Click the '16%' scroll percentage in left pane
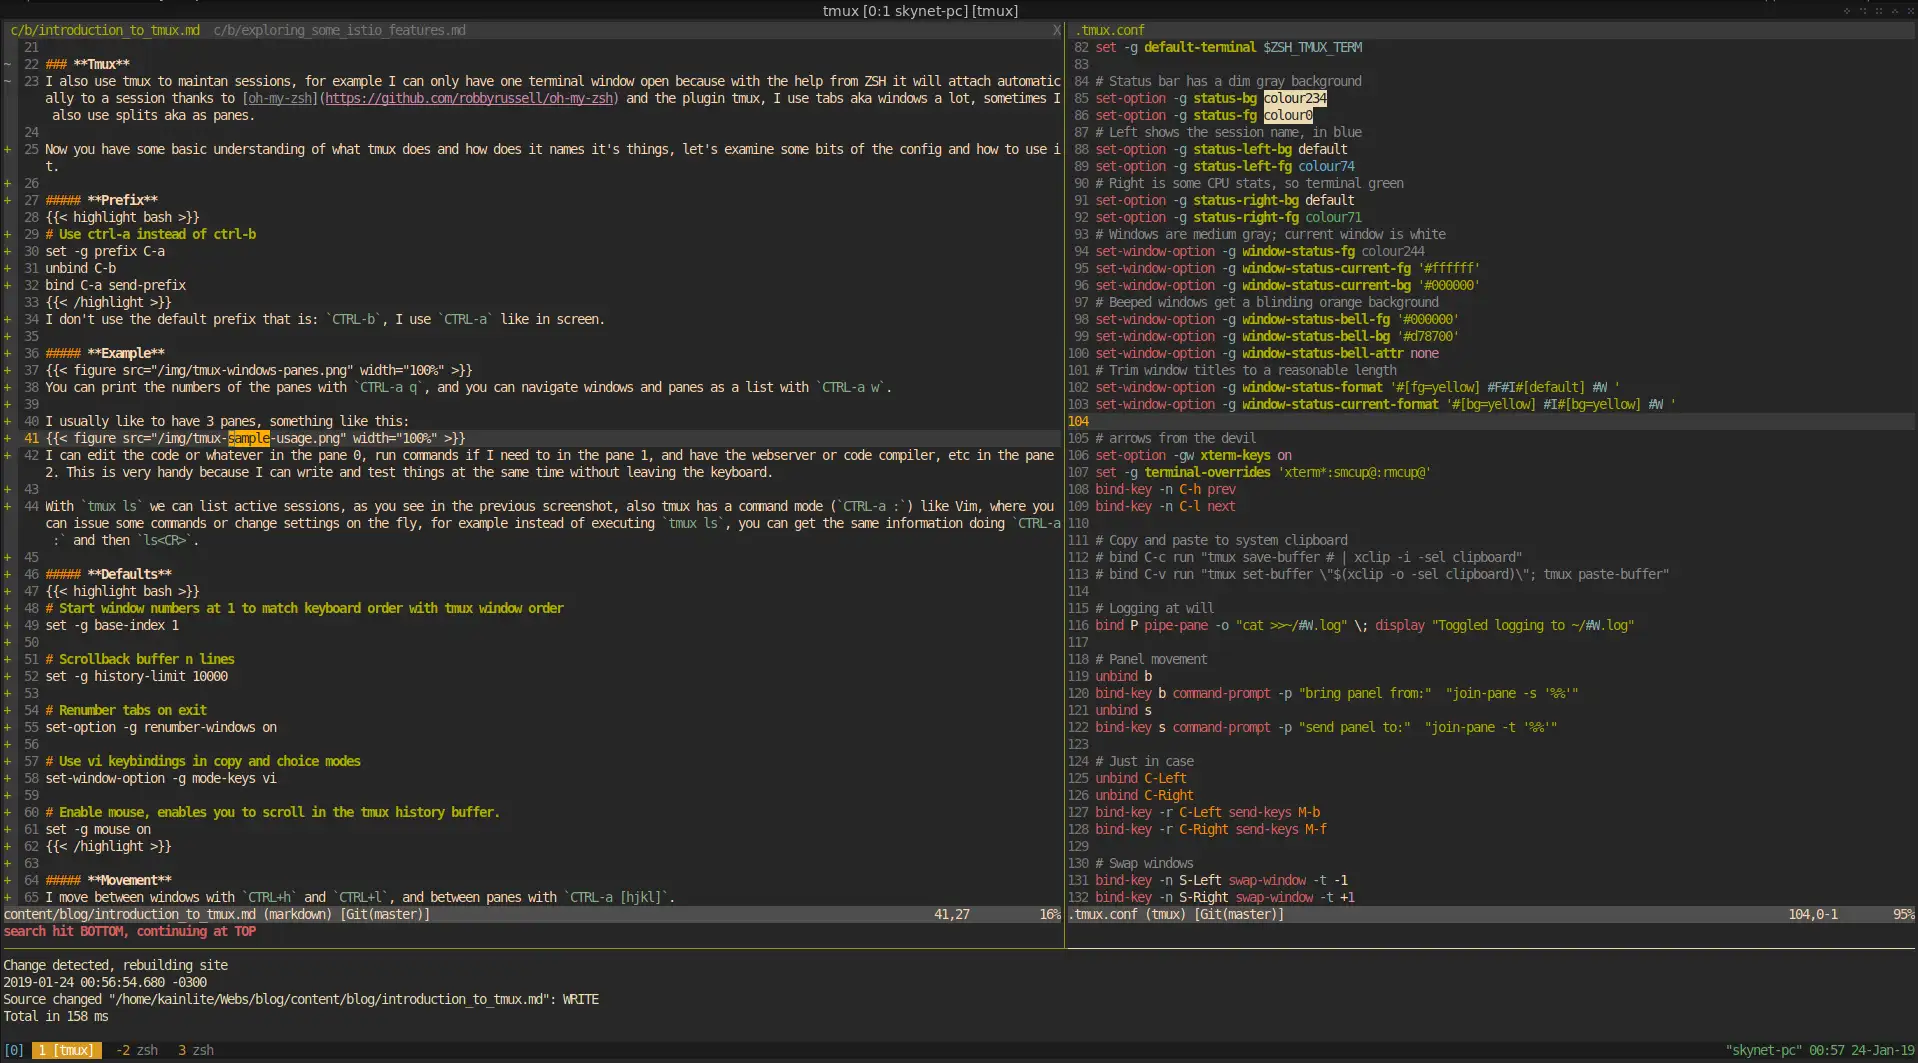 (1049, 914)
